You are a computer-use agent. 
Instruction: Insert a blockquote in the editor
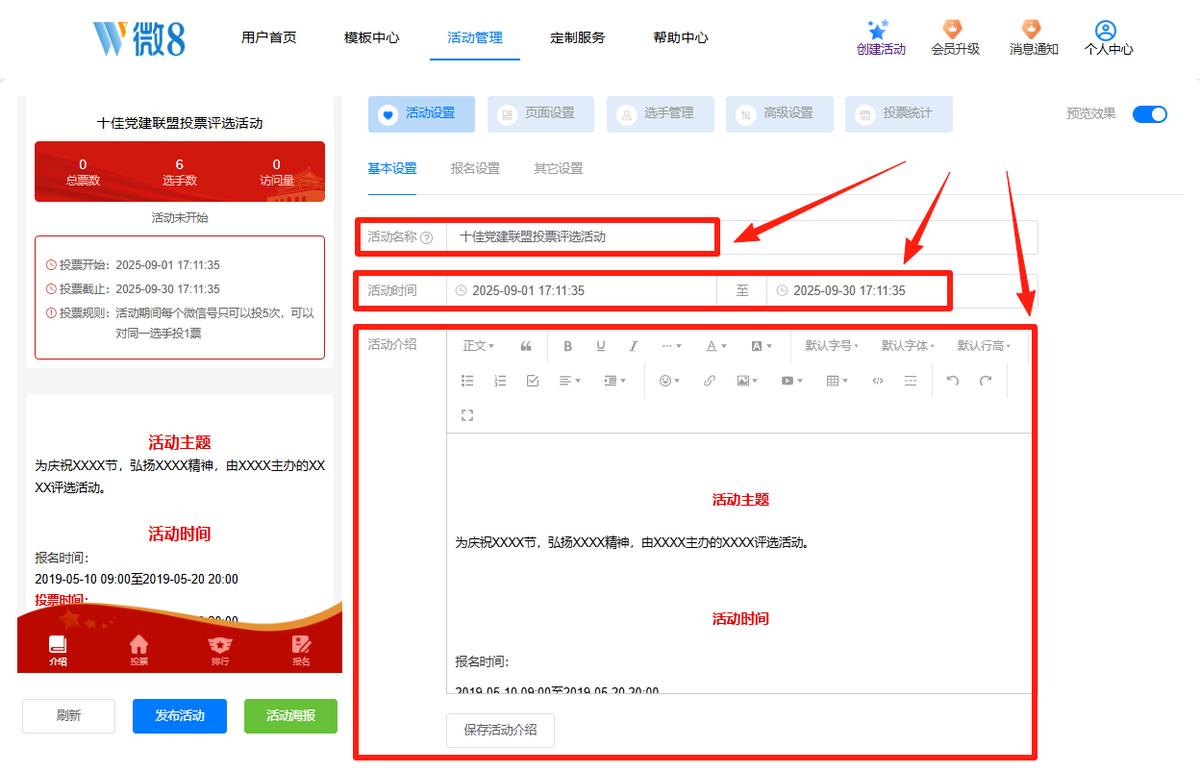pyautogui.click(x=526, y=346)
